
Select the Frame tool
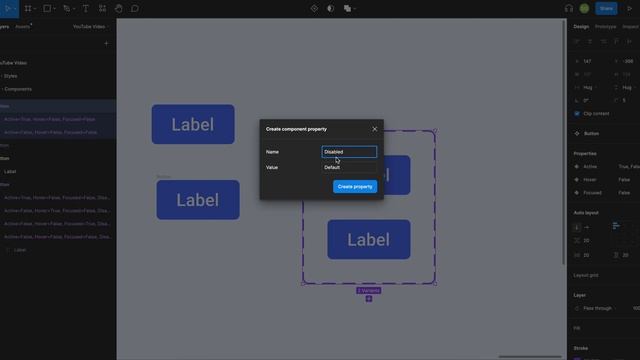pyautogui.click(x=28, y=8)
